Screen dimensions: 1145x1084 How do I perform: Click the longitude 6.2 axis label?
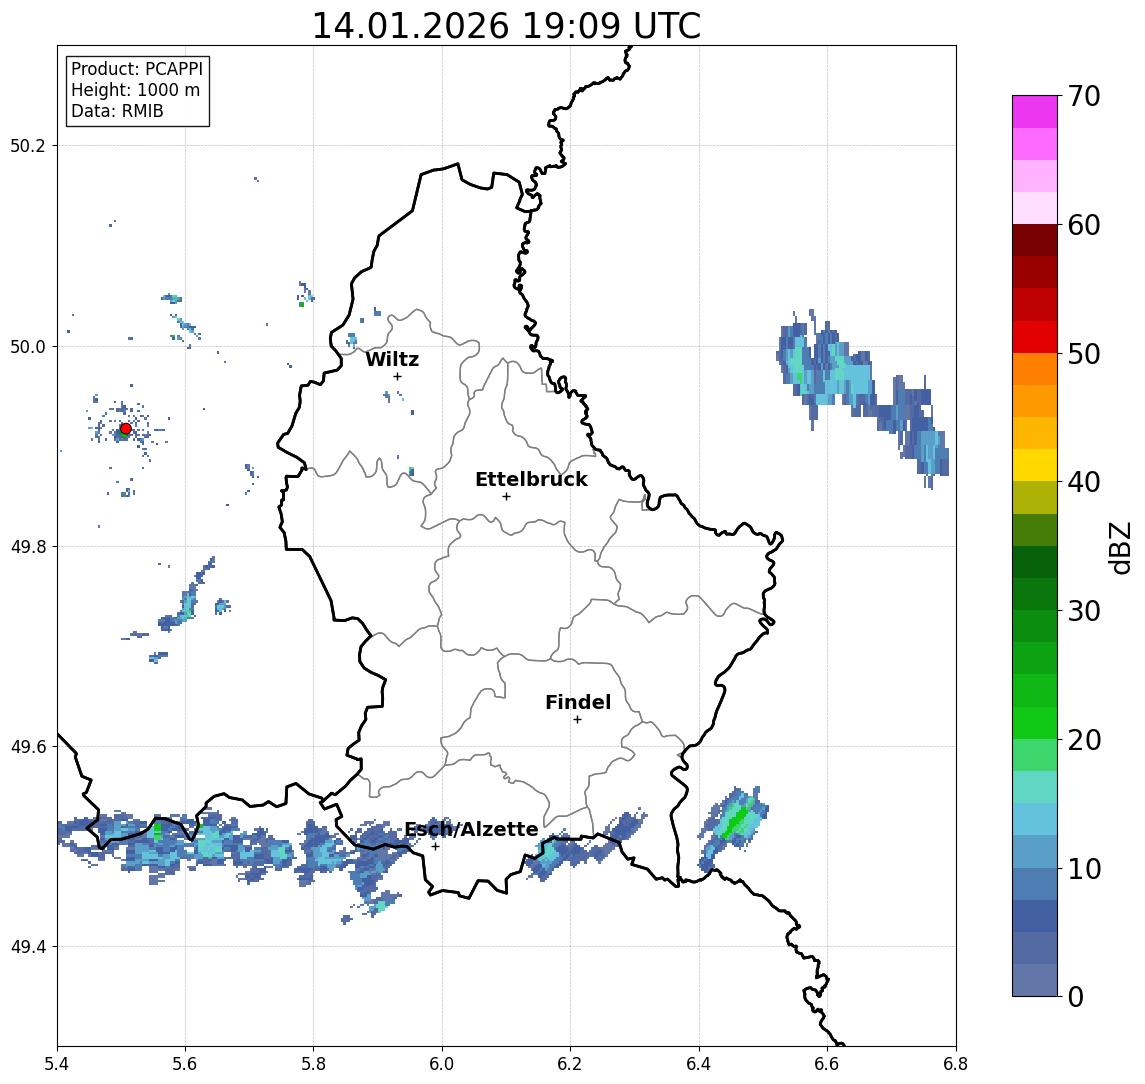coord(570,1064)
